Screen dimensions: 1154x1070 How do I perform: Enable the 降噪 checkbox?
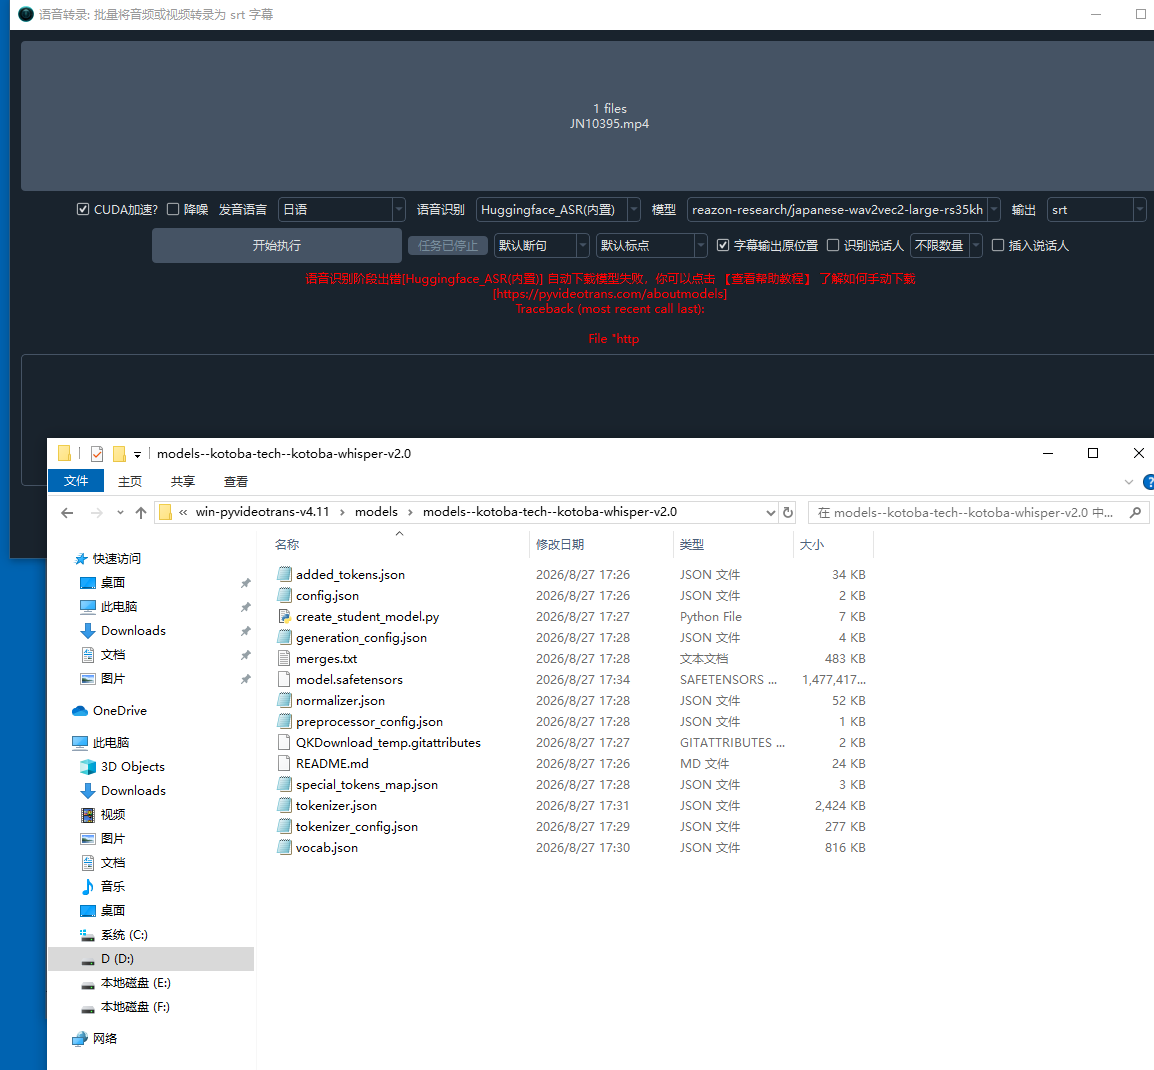click(x=173, y=210)
